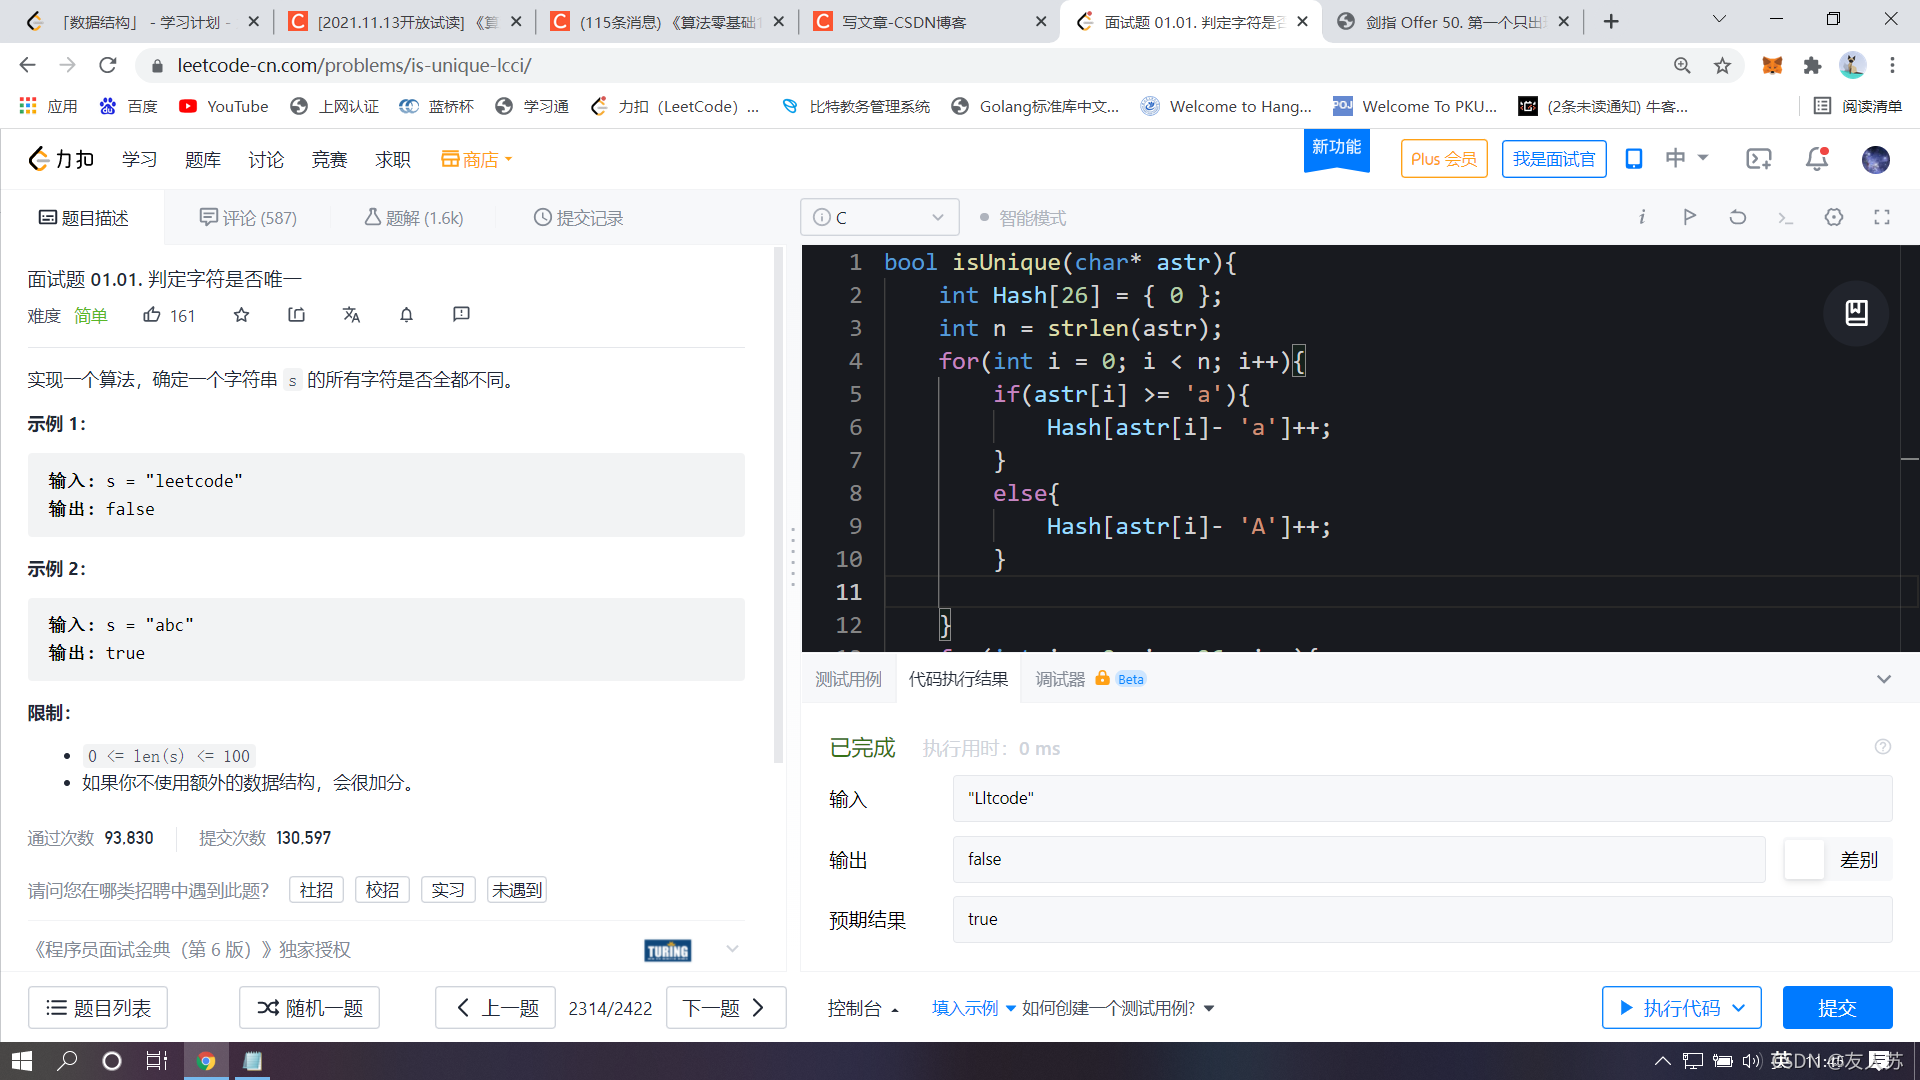Open the 题解 (1.6k) tab

pos(414,218)
